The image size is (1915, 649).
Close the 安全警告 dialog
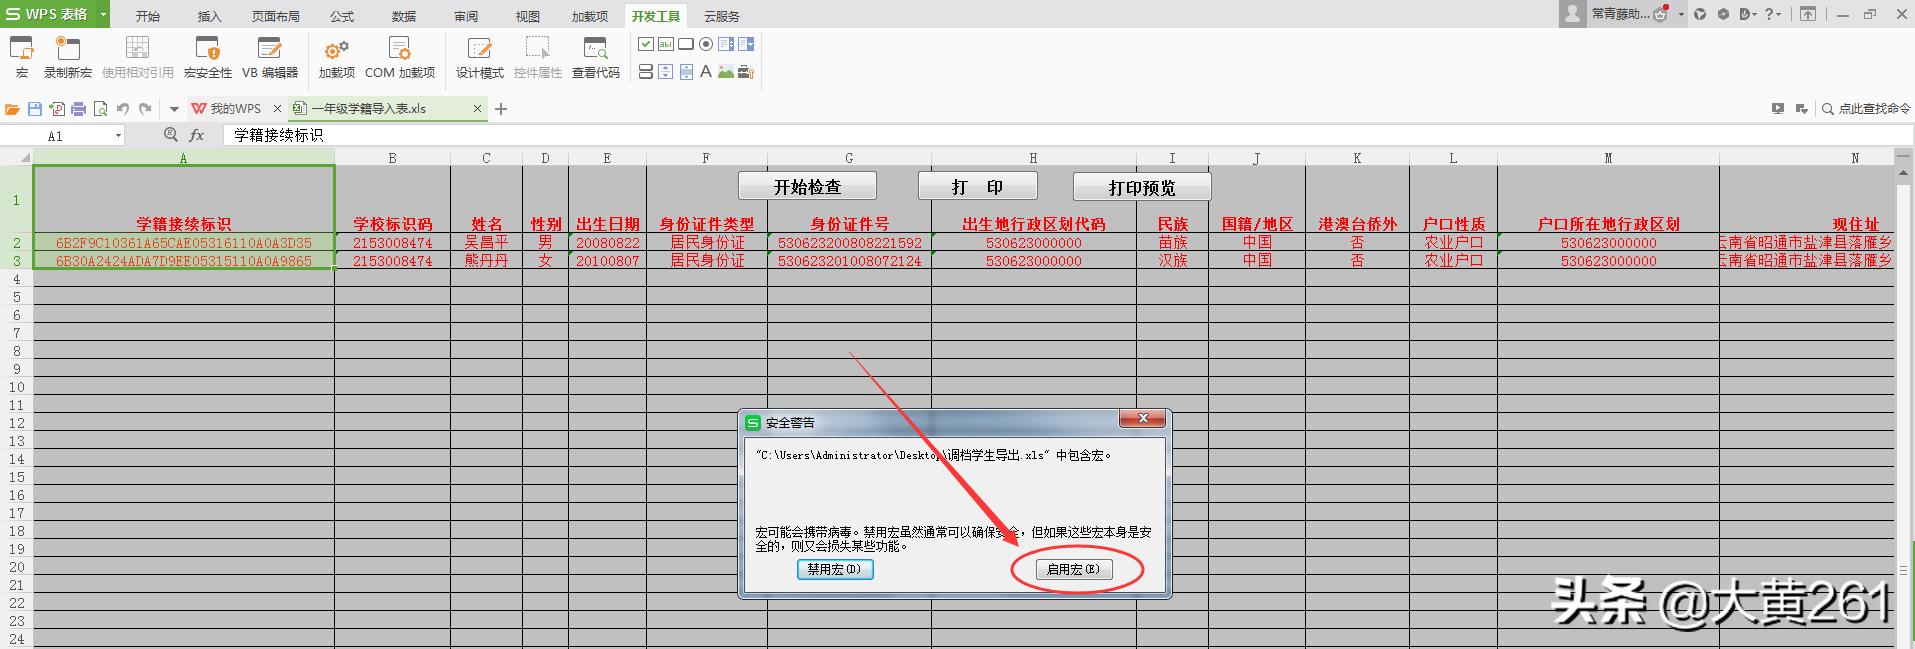(x=1143, y=418)
